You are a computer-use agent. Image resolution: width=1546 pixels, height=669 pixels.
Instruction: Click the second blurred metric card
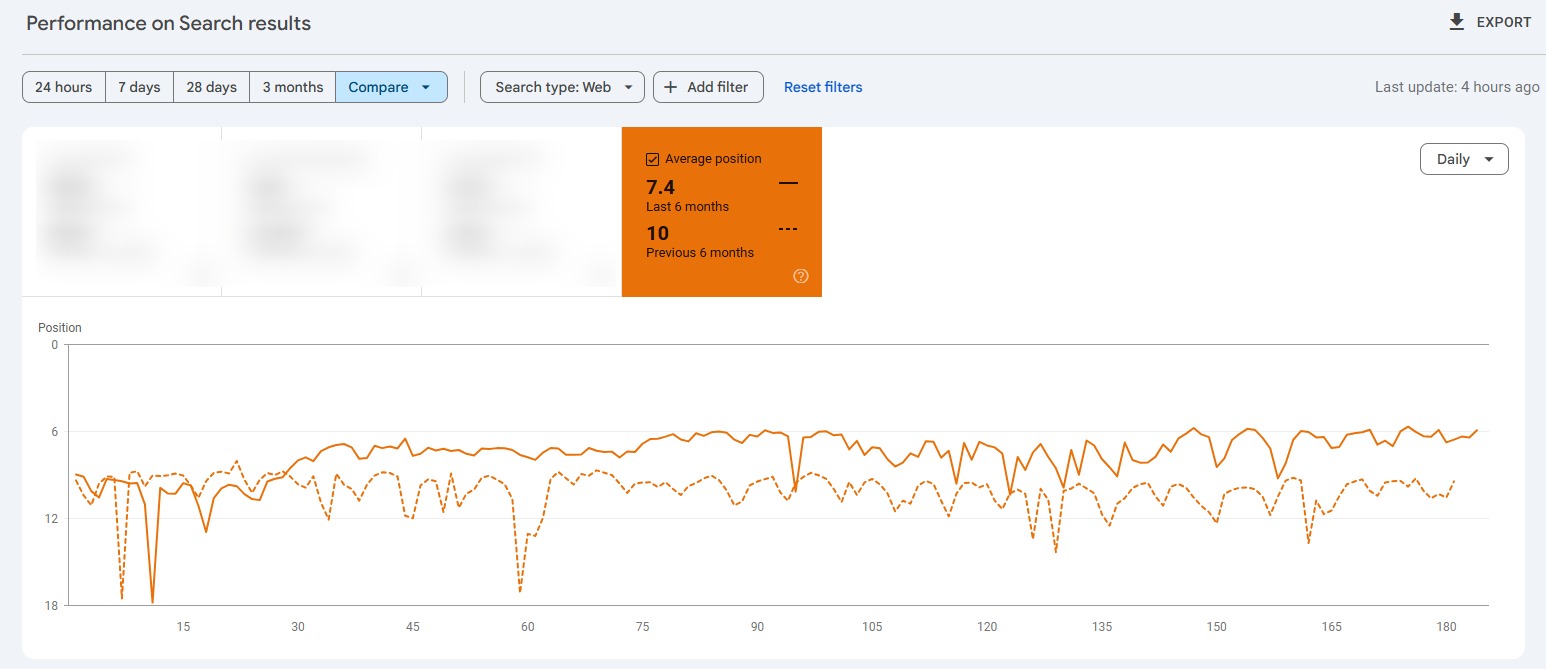coord(321,212)
